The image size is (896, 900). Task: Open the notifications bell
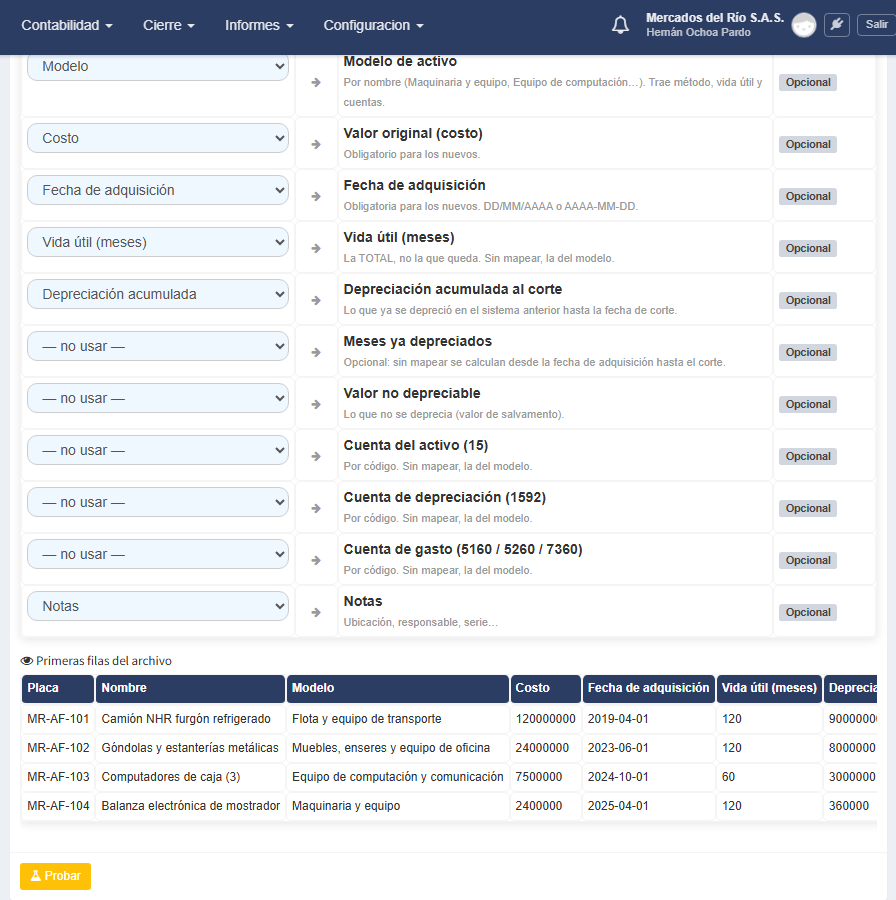coord(620,25)
